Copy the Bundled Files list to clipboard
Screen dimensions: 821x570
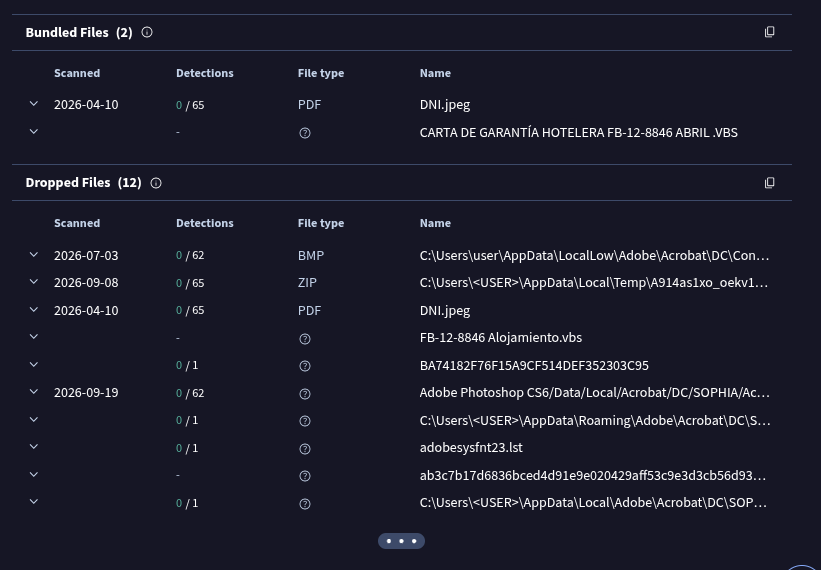click(769, 32)
